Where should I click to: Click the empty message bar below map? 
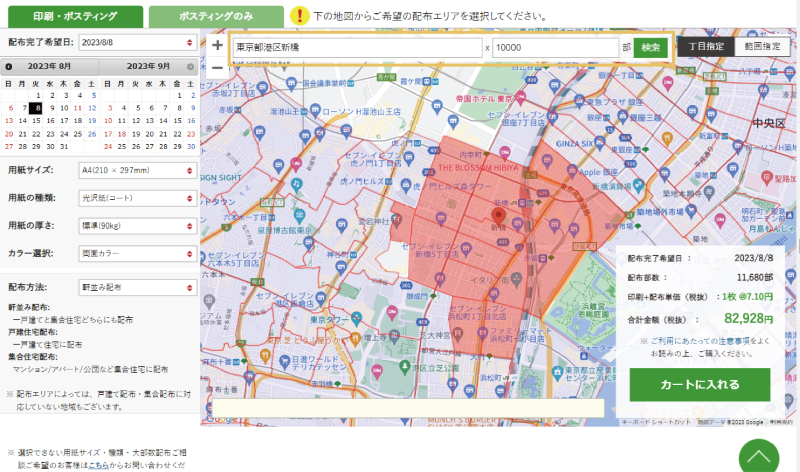pyautogui.click(x=408, y=408)
